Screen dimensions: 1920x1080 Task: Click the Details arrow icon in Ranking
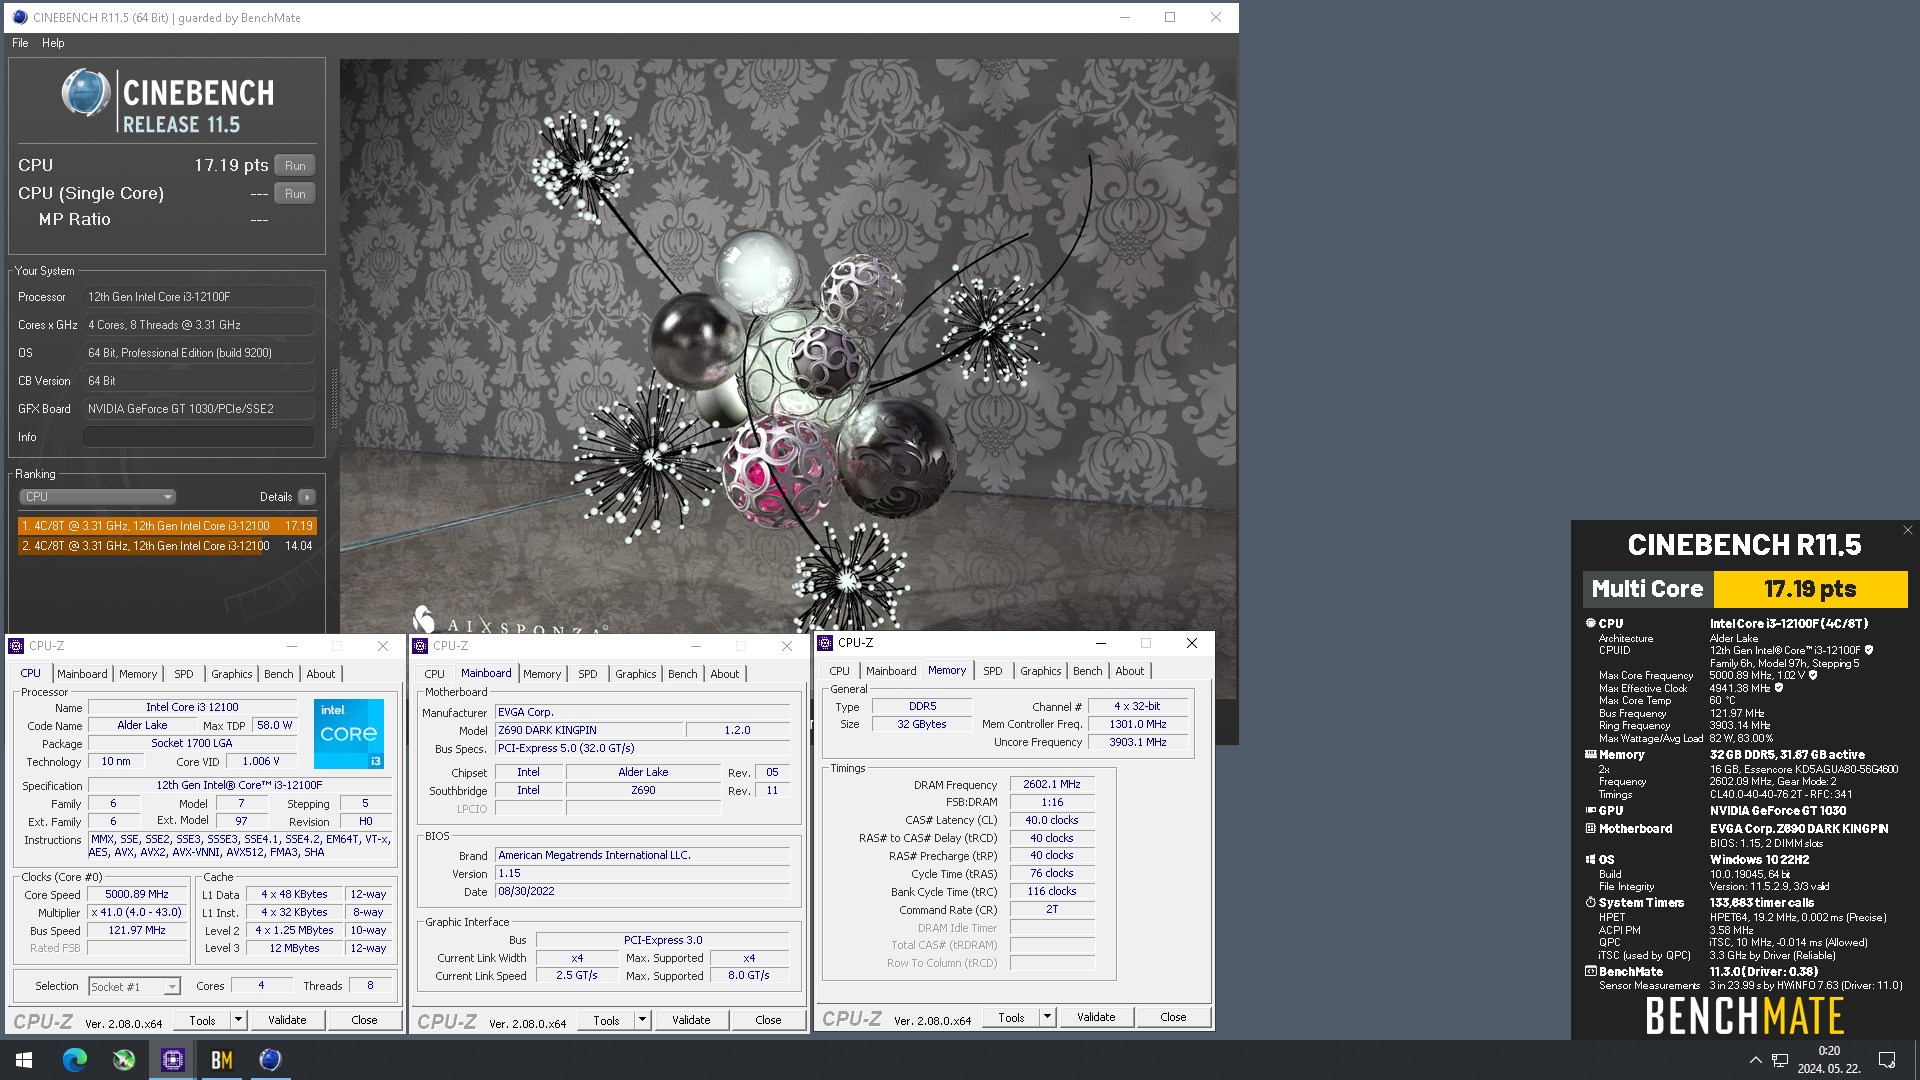(306, 497)
